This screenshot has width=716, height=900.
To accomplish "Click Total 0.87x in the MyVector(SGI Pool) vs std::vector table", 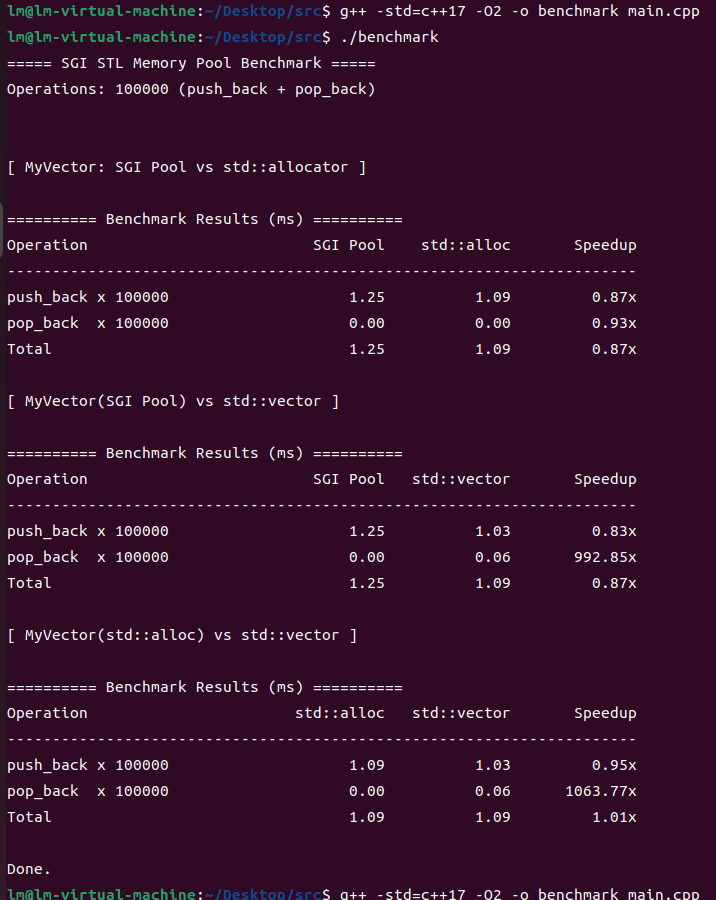I will (614, 583).
